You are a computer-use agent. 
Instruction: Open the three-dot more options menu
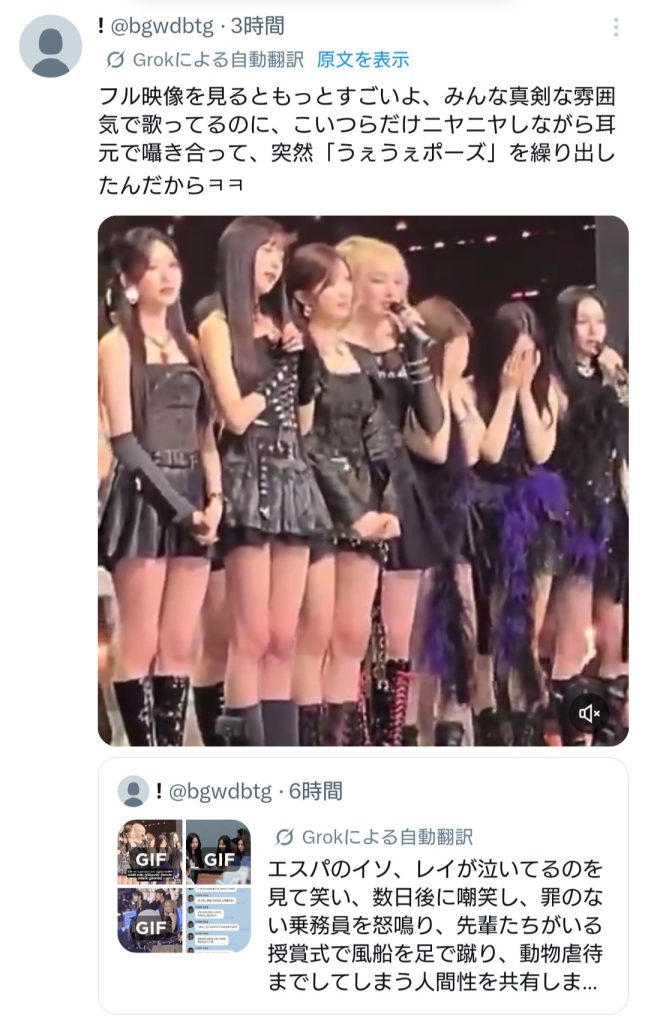coord(615,27)
